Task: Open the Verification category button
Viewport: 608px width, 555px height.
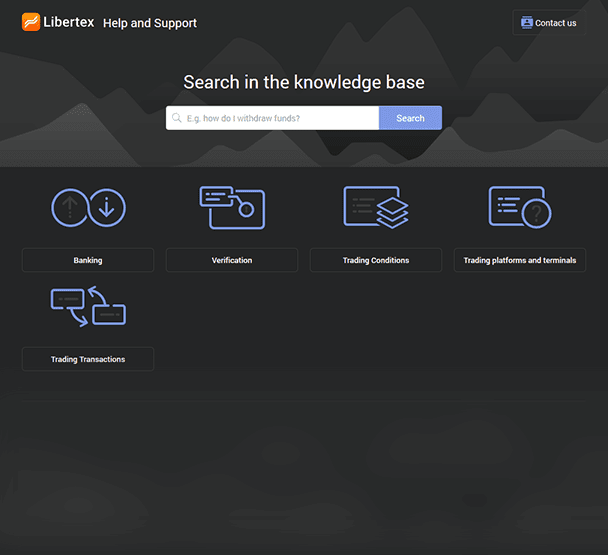Action: click(x=232, y=260)
